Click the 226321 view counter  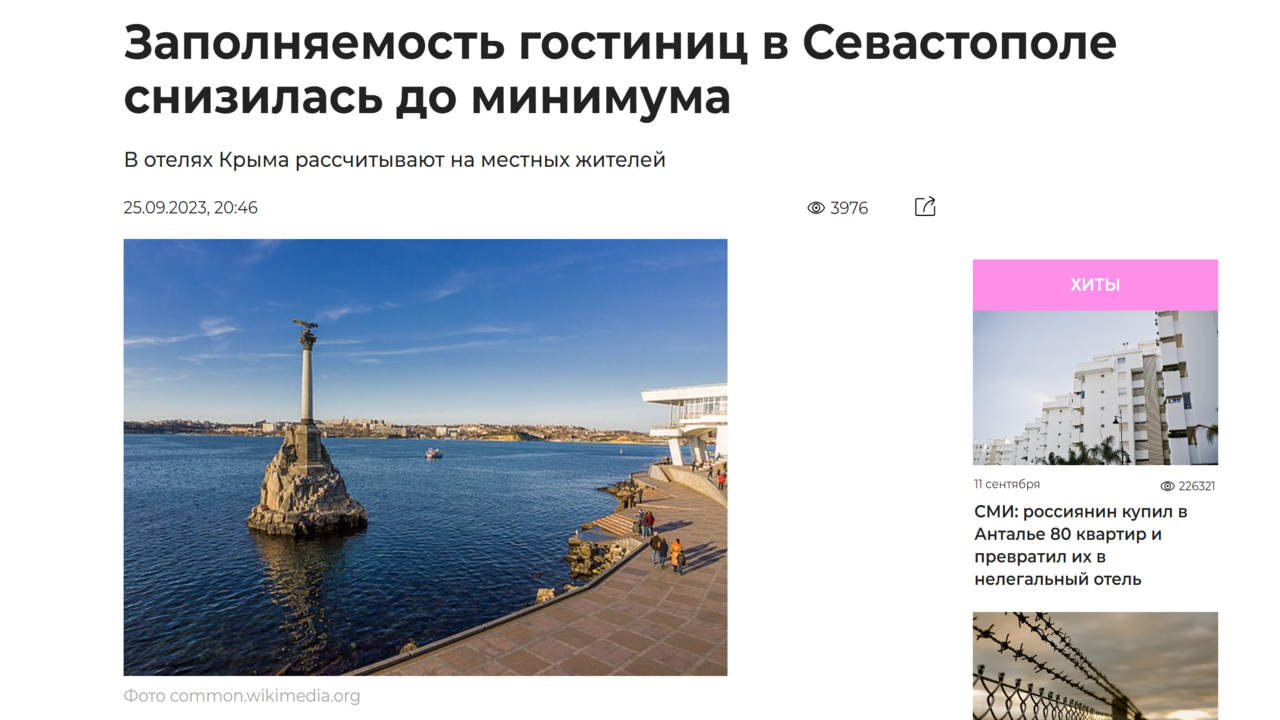coord(1197,486)
